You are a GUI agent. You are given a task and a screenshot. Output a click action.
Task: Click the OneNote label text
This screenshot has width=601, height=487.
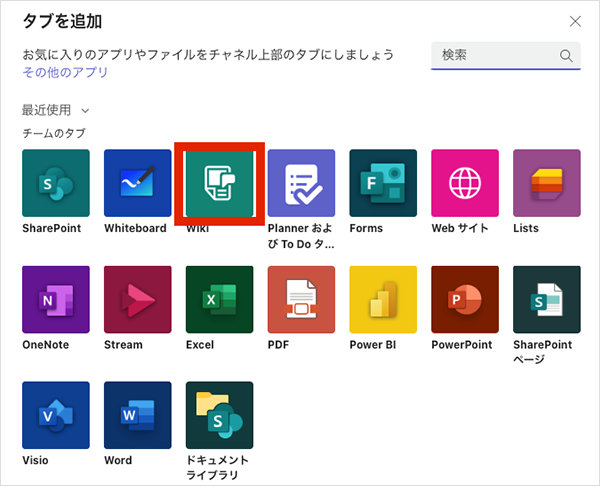(x=46, y=345)
